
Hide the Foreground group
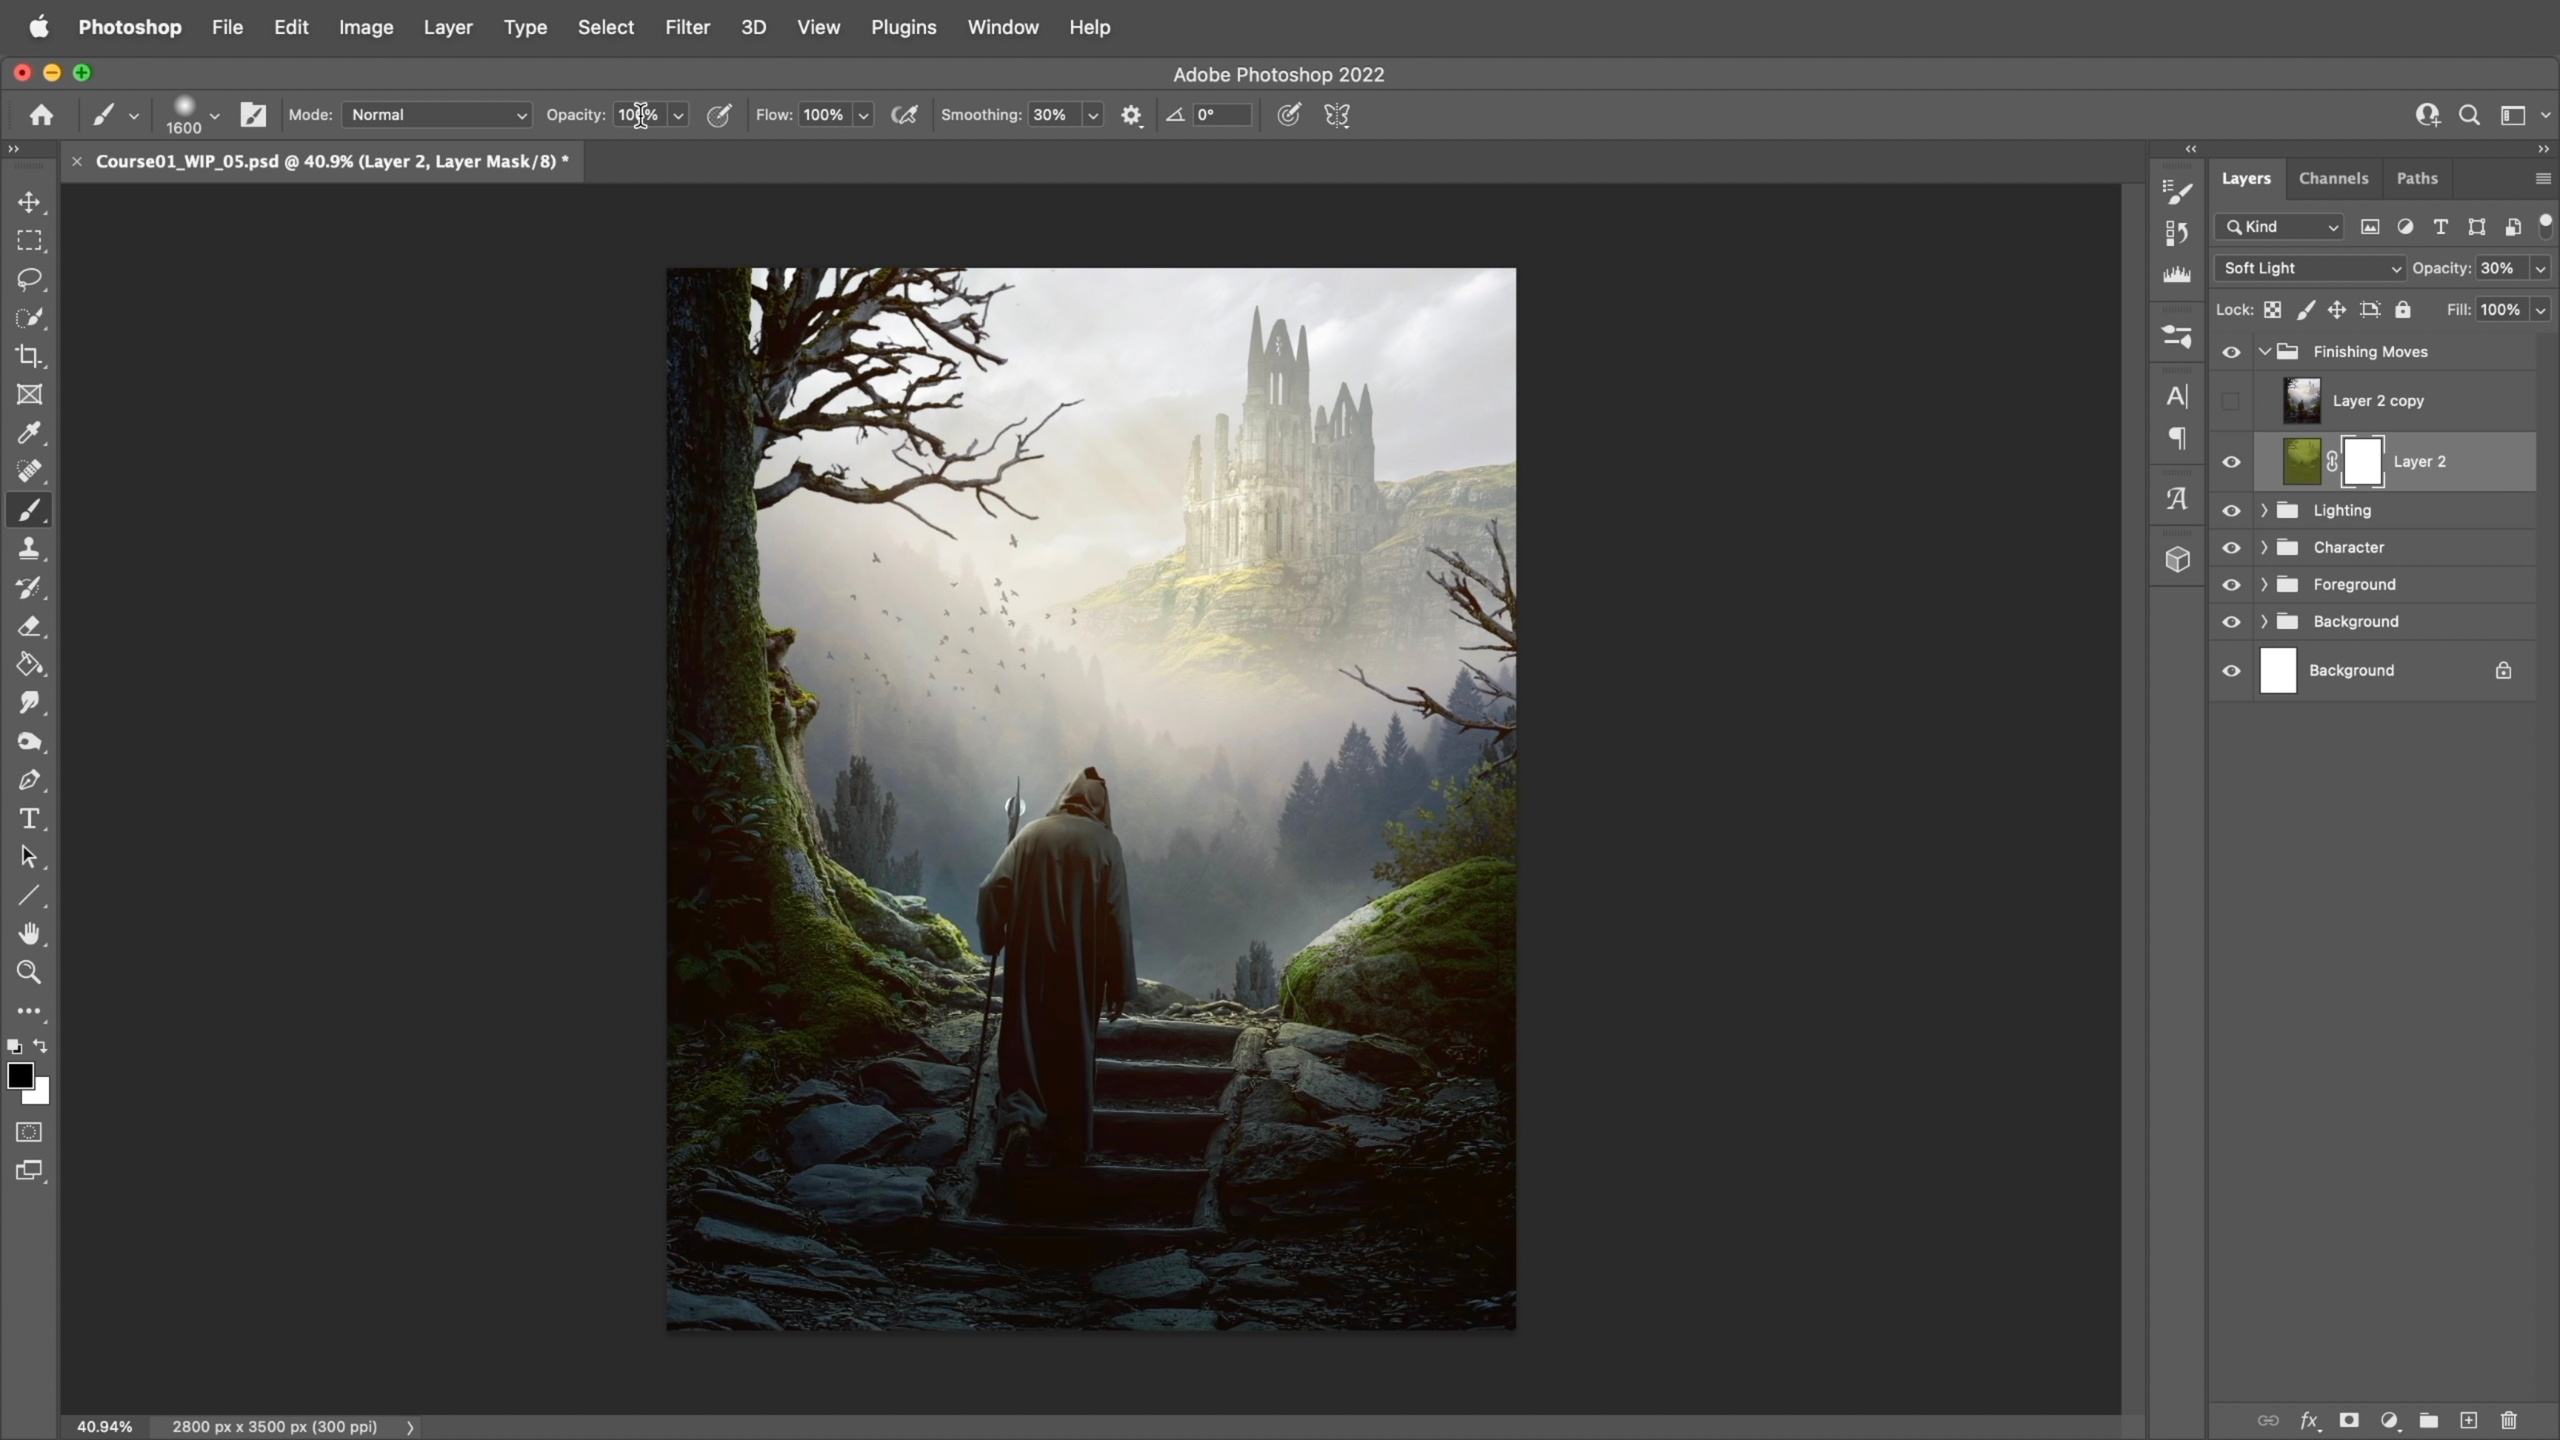point(2231,585)
